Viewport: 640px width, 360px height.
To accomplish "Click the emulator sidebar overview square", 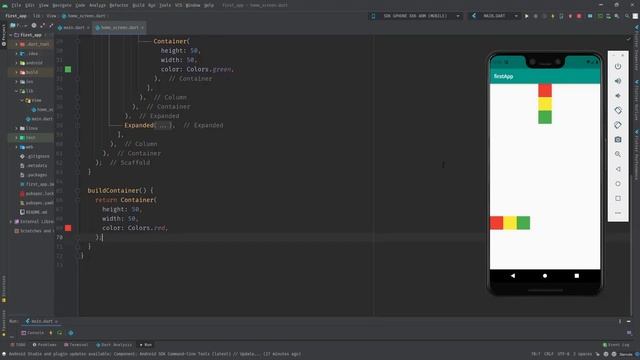I will coord(618,198).
